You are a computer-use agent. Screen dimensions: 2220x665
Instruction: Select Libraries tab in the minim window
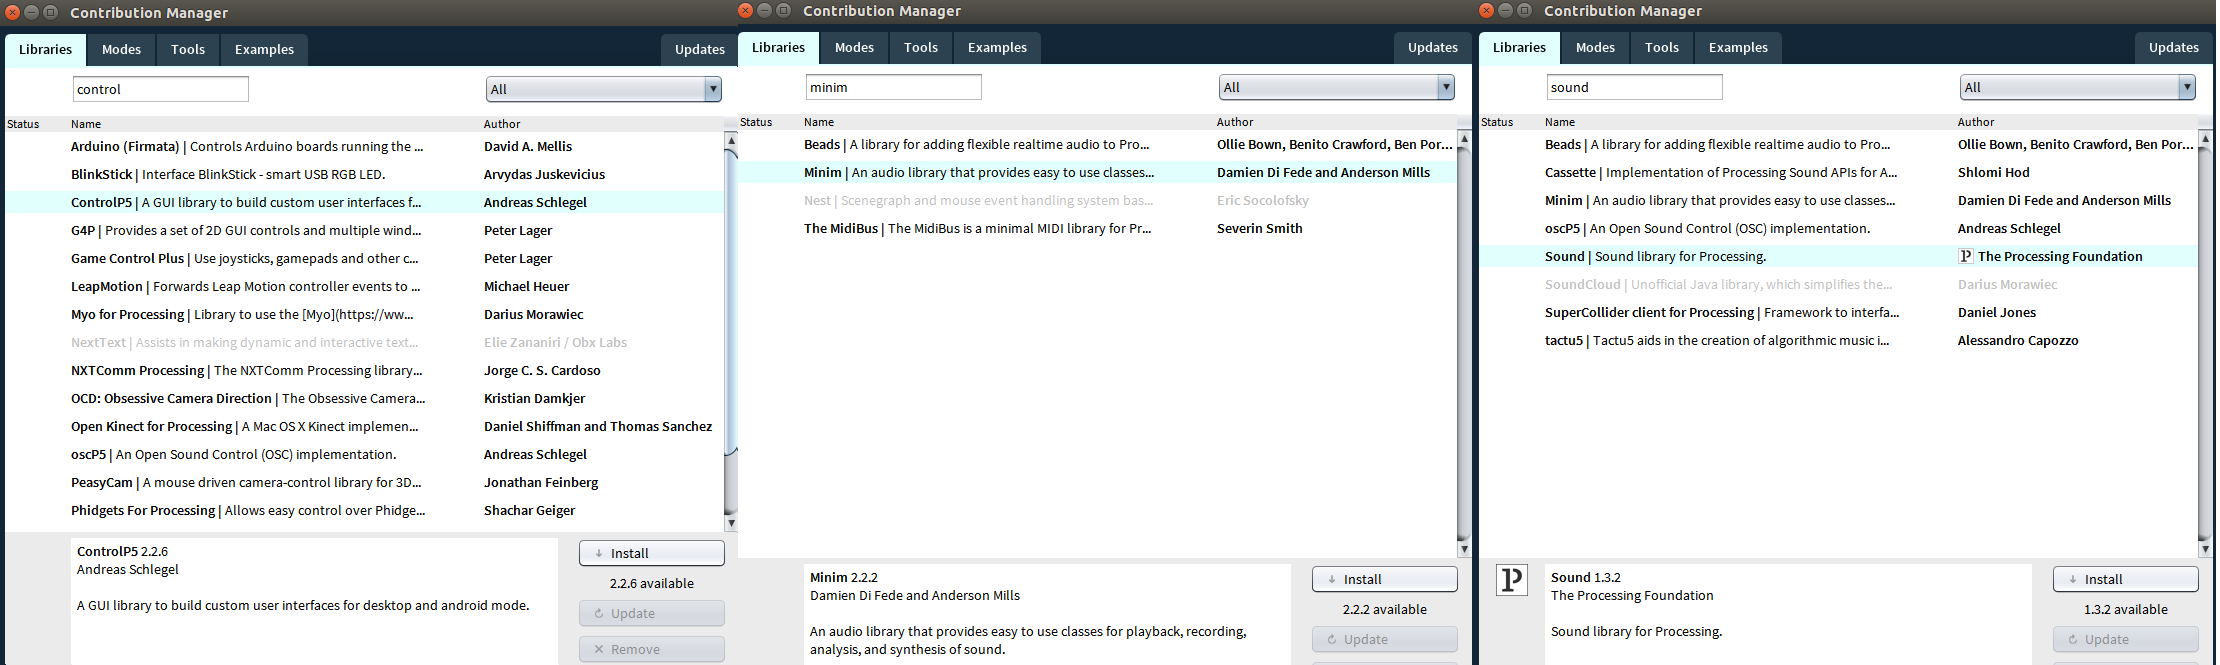(778, 47)
